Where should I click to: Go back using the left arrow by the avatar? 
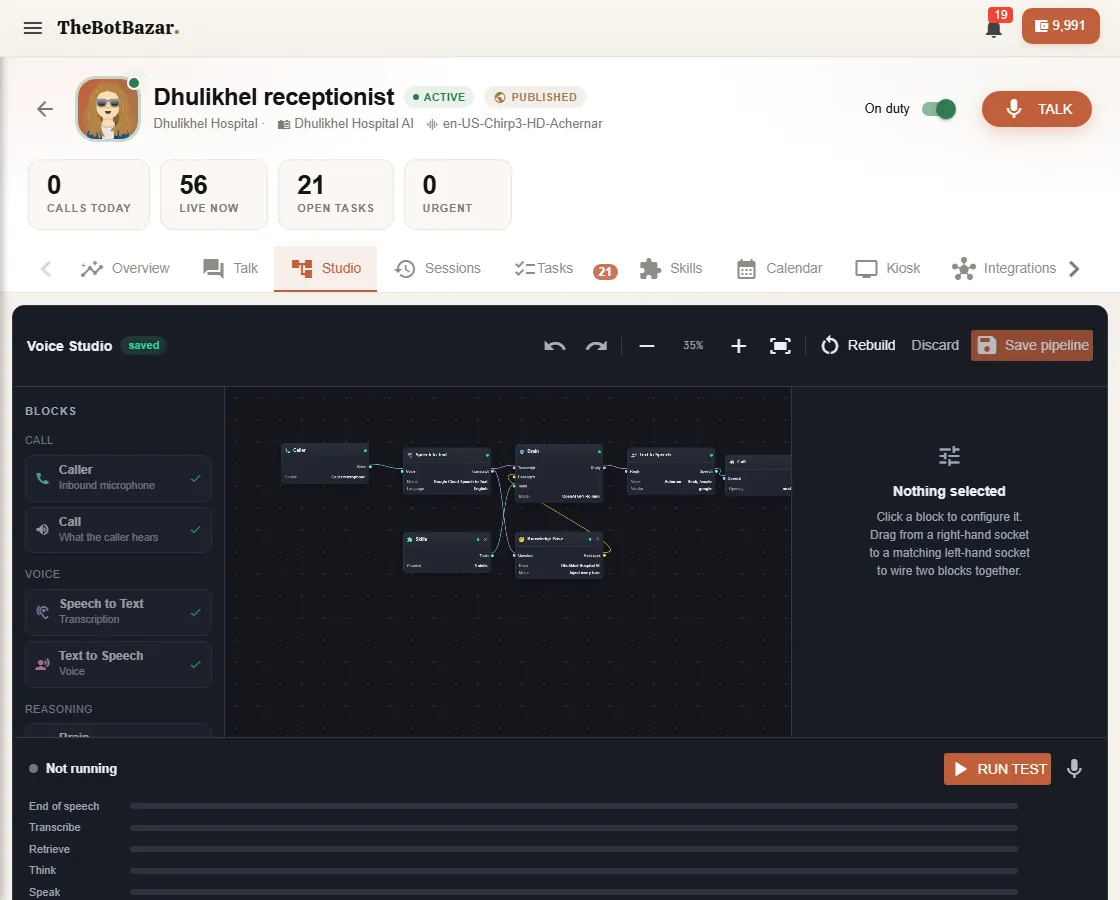point(45,109)
